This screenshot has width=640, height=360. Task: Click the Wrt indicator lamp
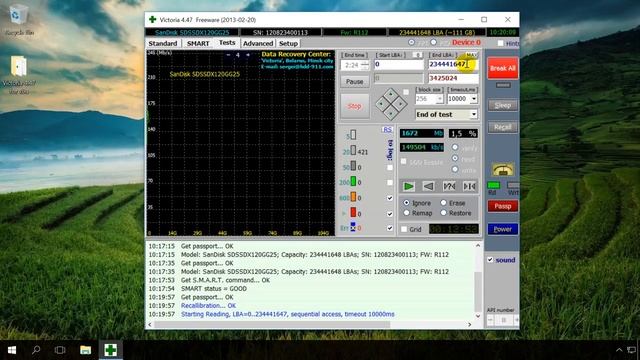tap(513, 185)
